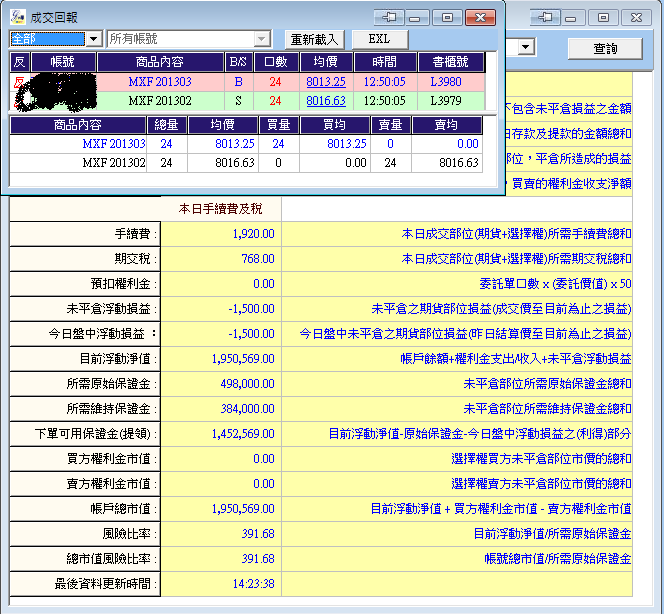Click the 總量 column header
Viewport: 664px width, 614px height.
tap(166, 124)
